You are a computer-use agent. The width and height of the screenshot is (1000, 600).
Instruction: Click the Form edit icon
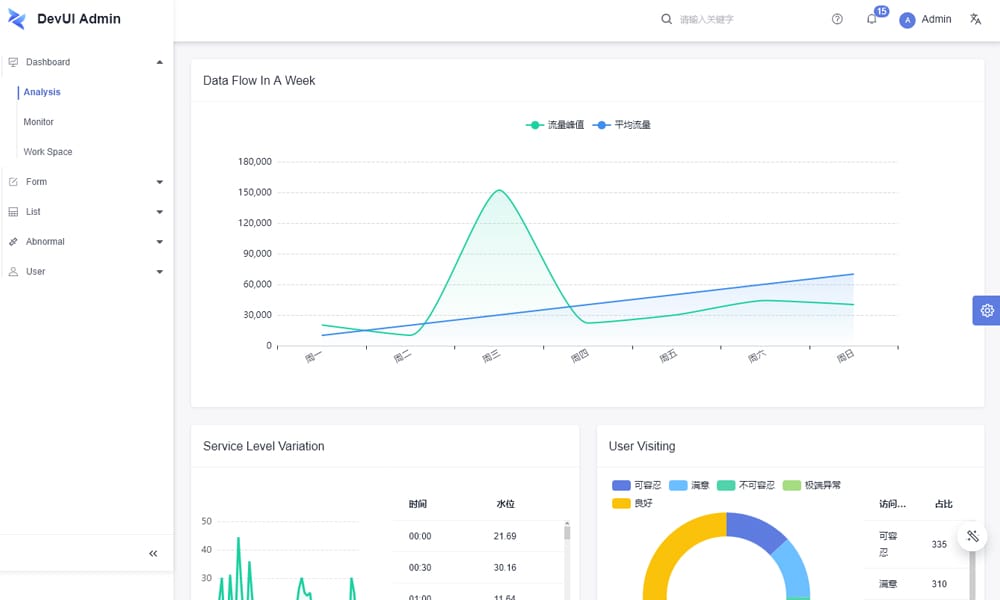click(x=13, y=182)
